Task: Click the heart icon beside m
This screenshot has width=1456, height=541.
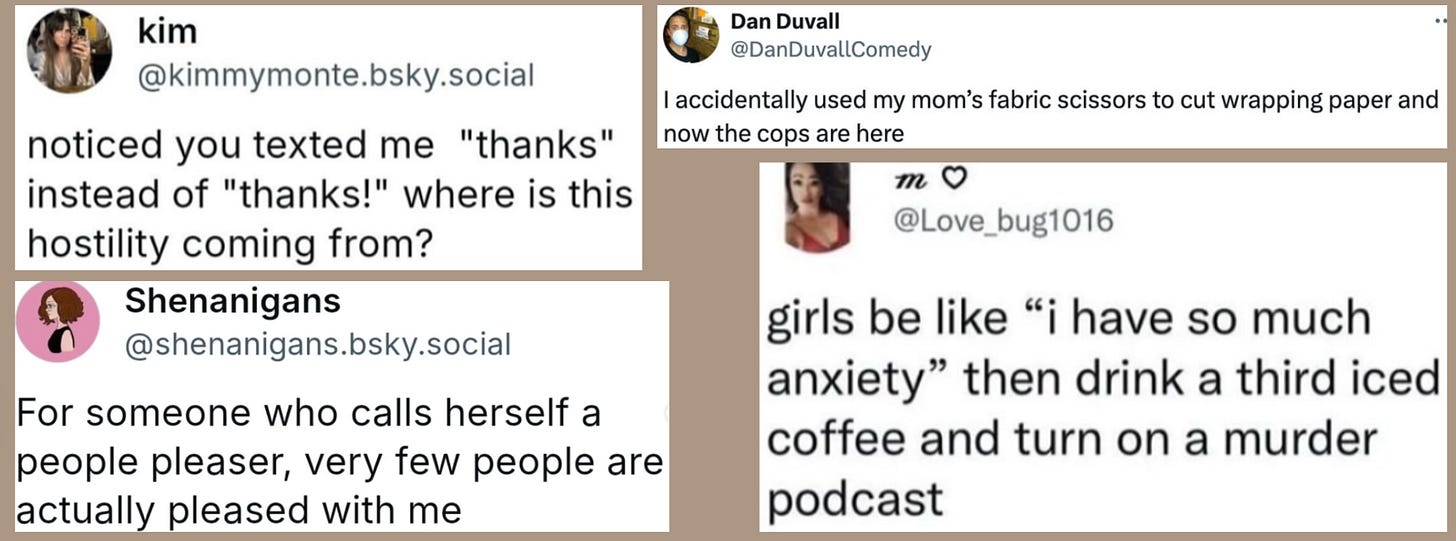Action: point(956,179)
